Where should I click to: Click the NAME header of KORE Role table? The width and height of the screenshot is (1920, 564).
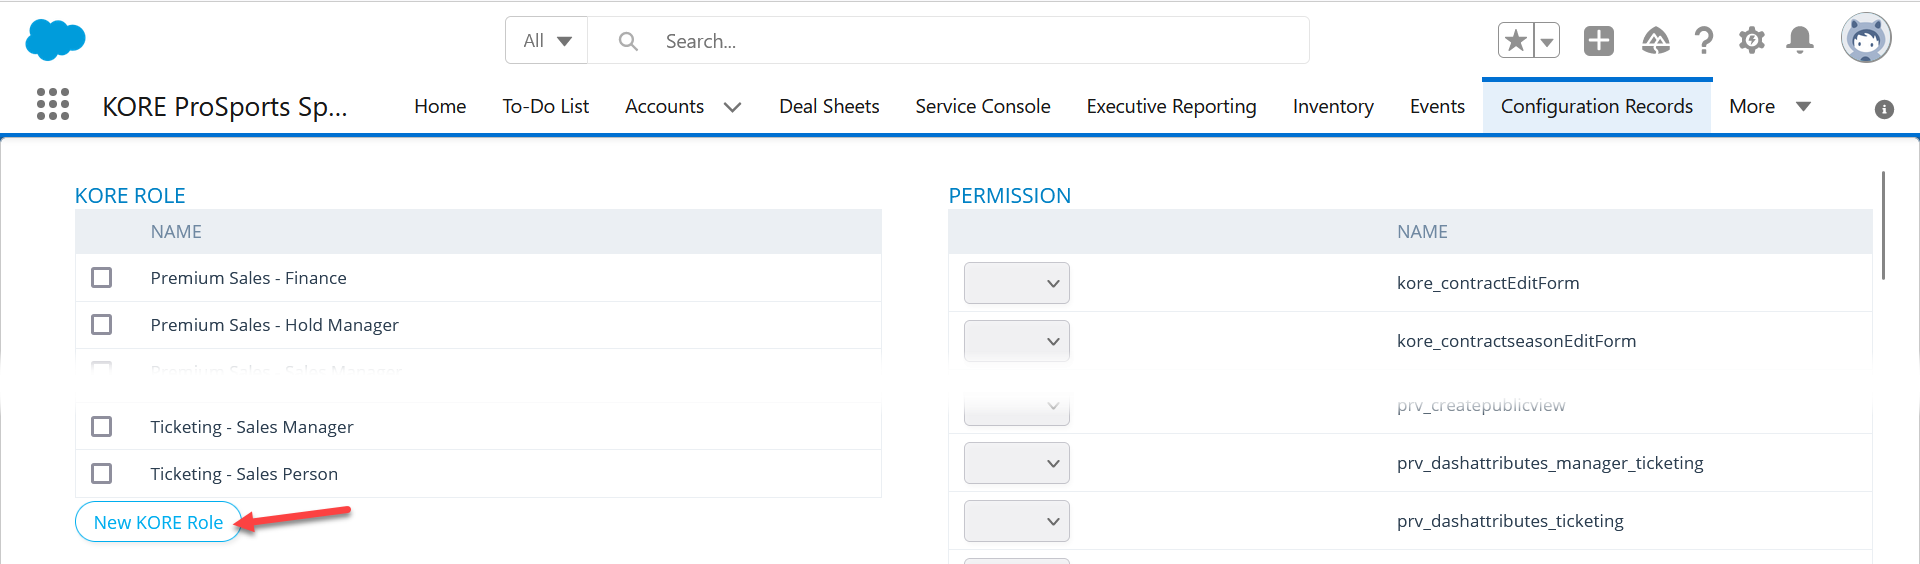click(176, 232)
